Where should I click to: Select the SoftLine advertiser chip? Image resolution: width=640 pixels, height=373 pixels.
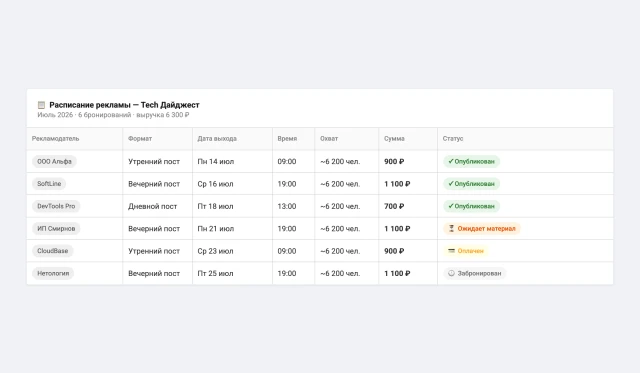[49, 184]
